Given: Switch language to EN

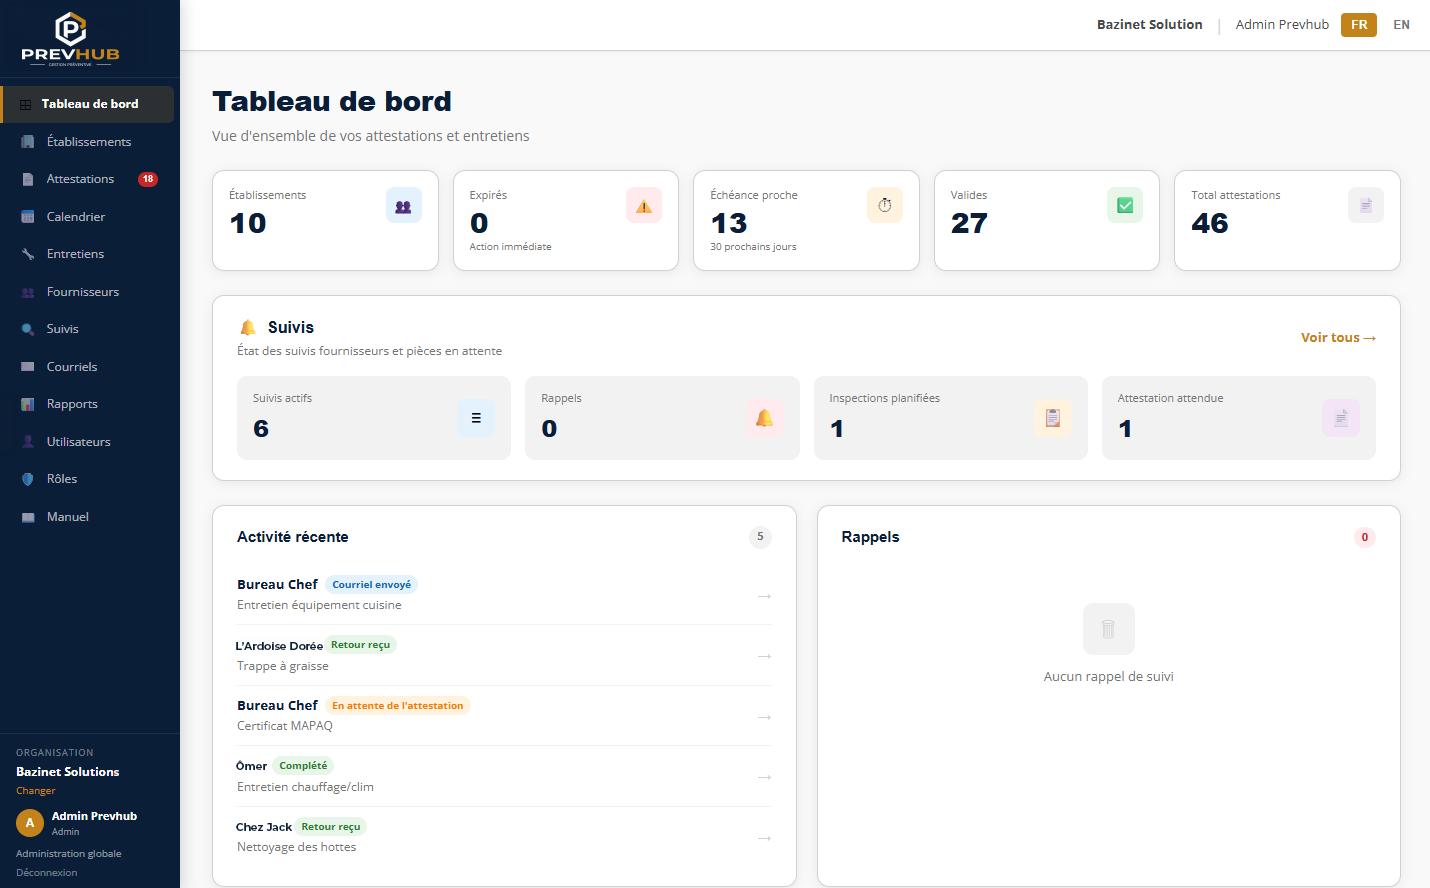Looking at the screenshot, I should 1401,25.
